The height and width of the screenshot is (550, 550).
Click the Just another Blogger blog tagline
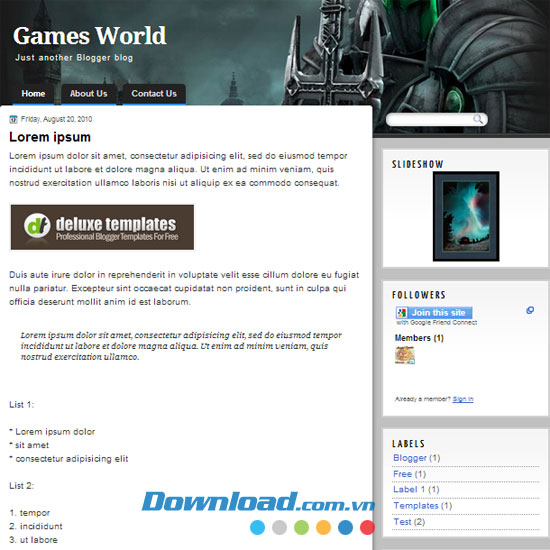tap(74, 58)
